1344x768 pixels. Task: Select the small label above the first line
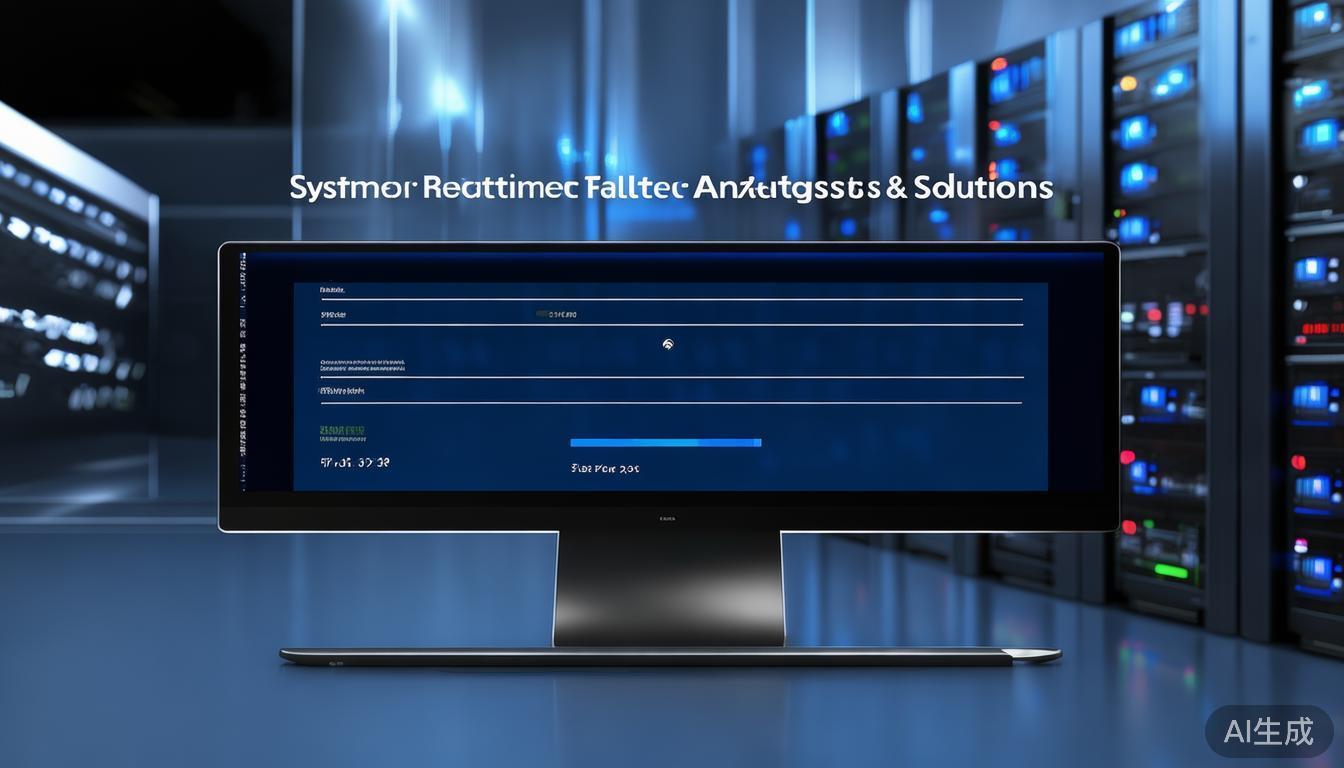(332, 290)
